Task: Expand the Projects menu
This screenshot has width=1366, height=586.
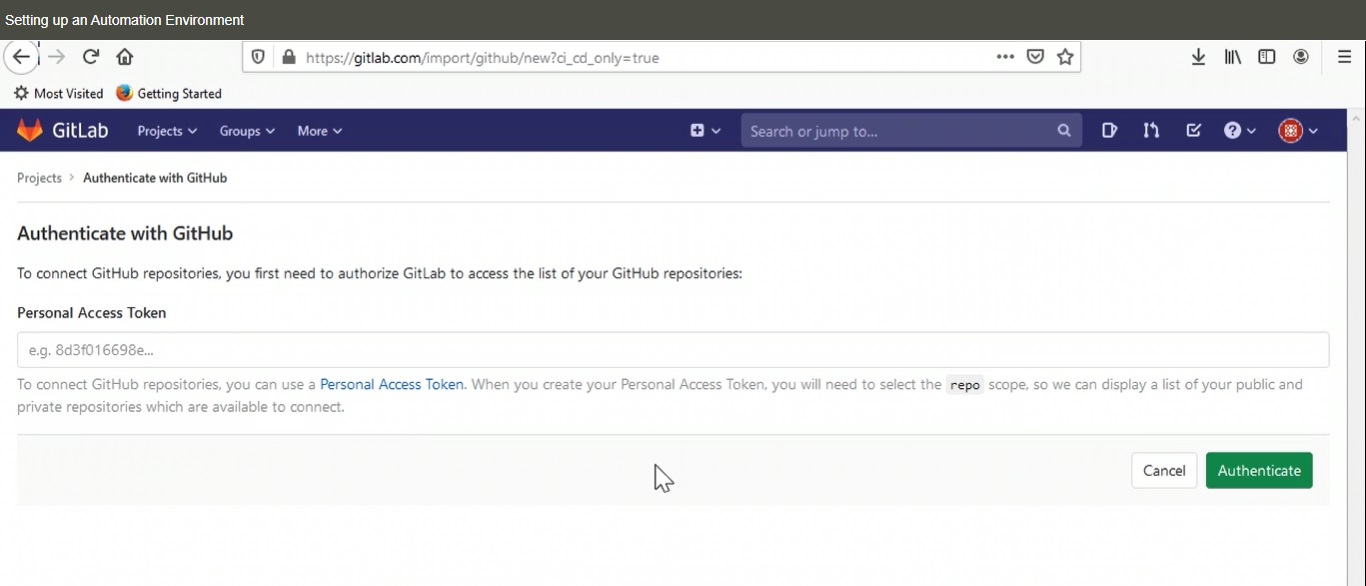Action: click(167, 131)
